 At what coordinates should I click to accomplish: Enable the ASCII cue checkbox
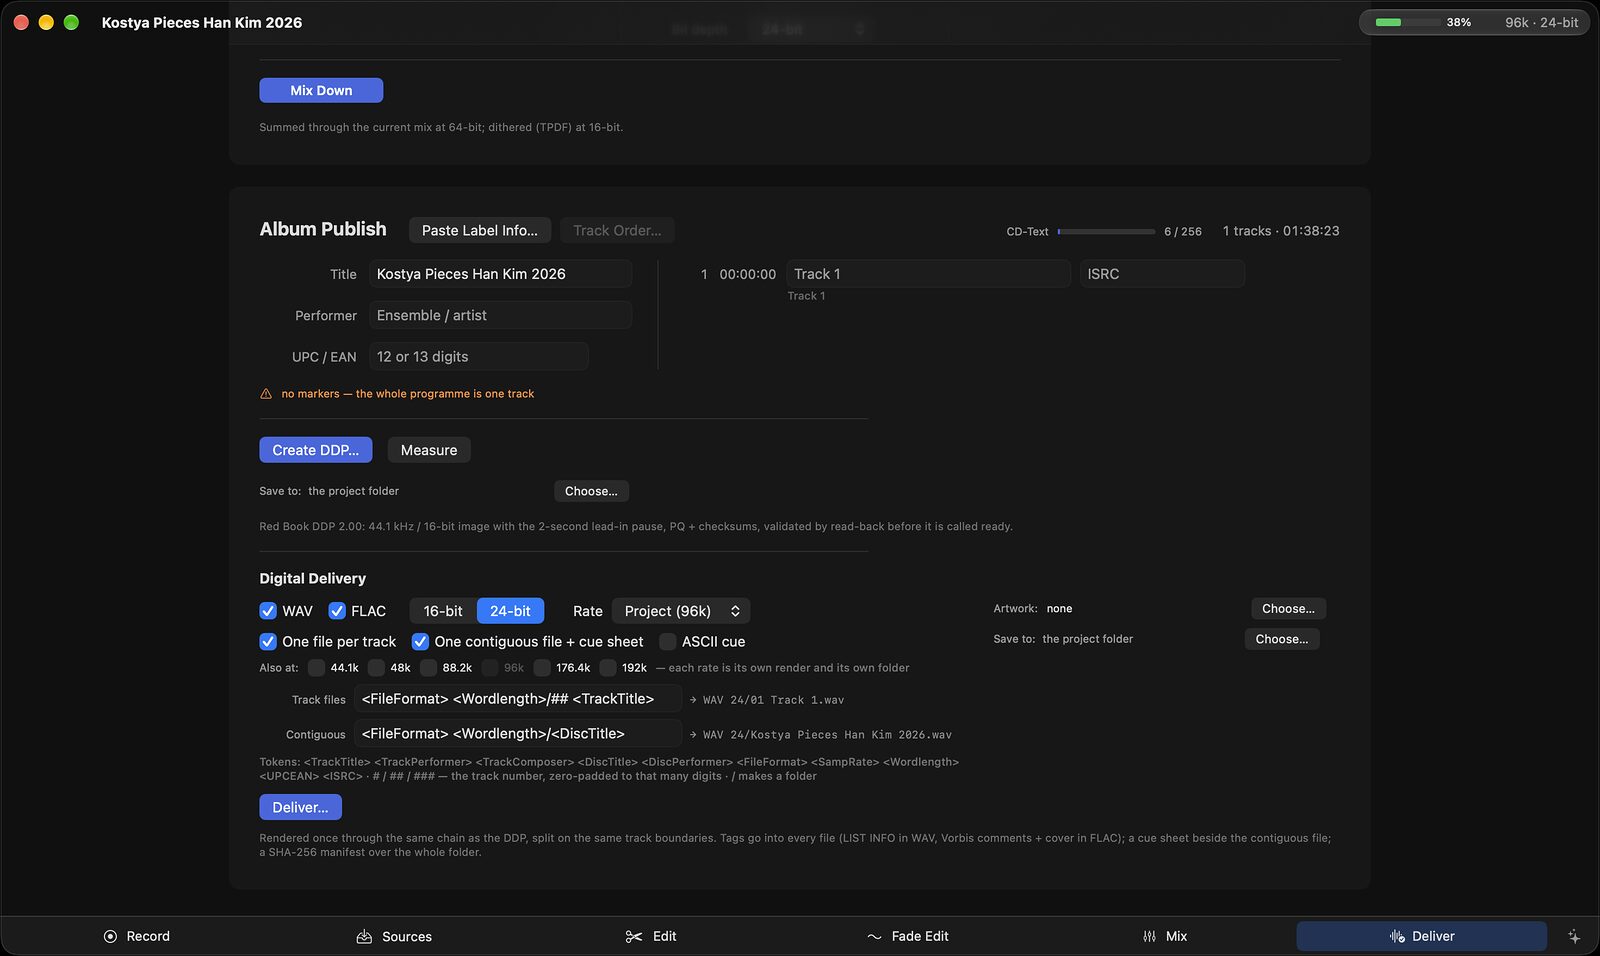668,642
